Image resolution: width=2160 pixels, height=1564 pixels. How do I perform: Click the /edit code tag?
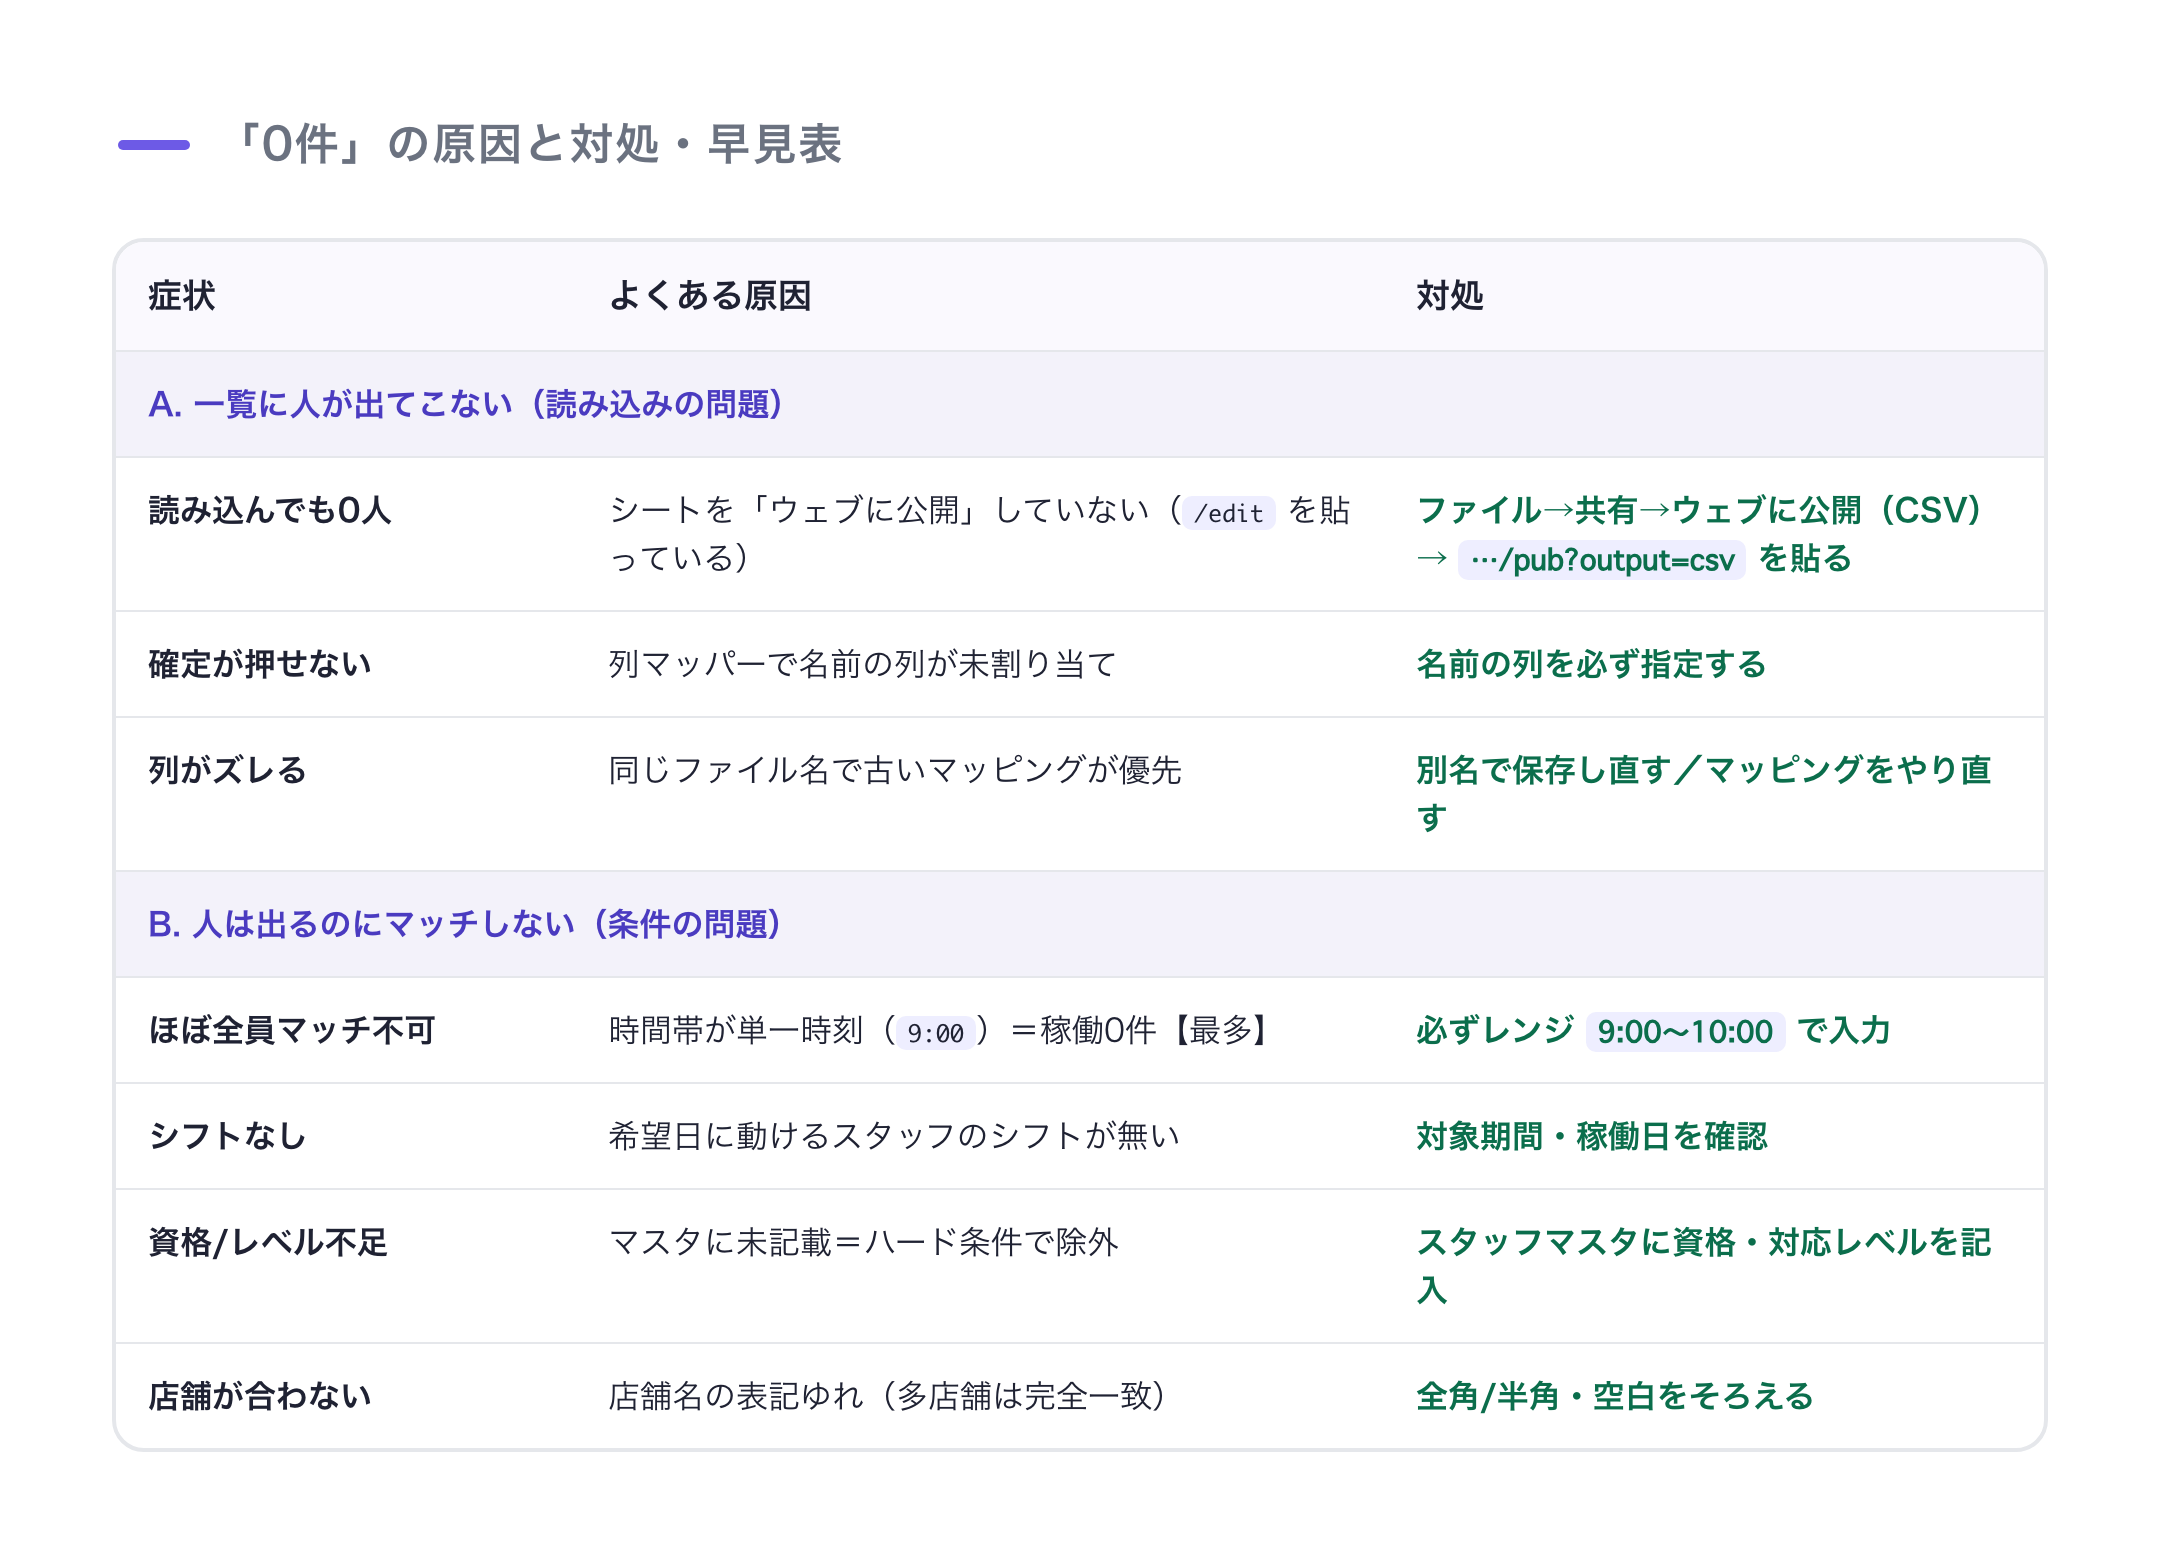(1229, 513)
